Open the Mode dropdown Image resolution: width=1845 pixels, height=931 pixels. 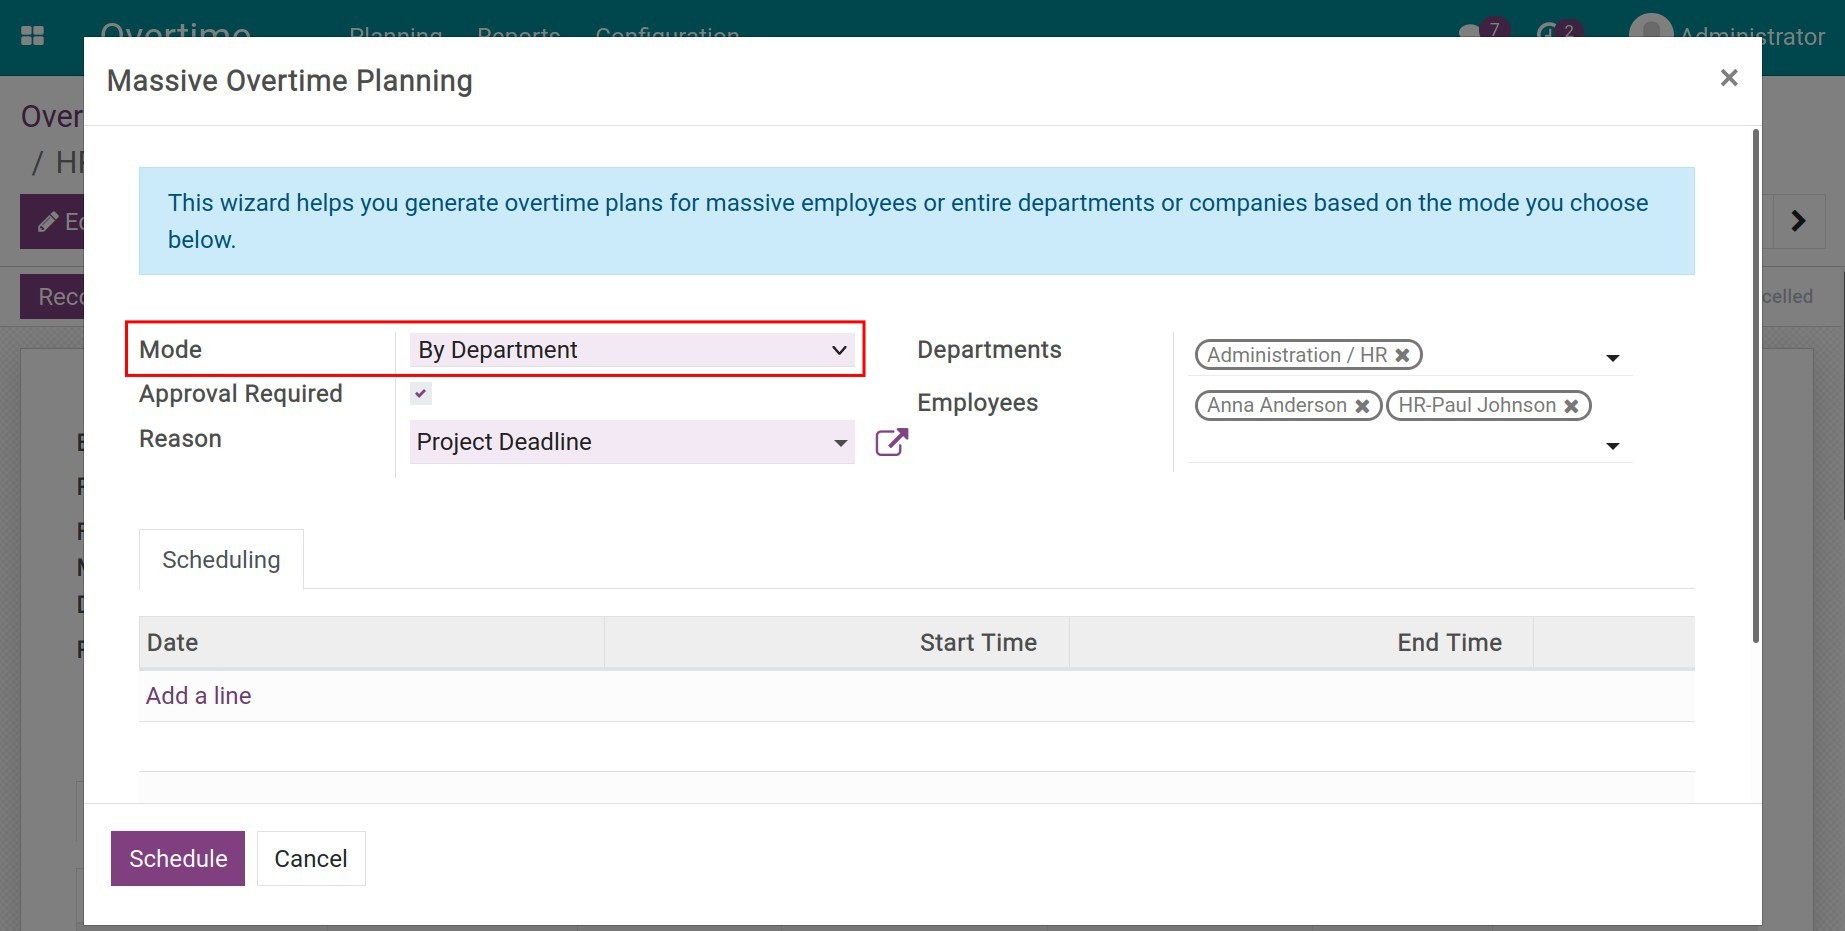point(632,350)
